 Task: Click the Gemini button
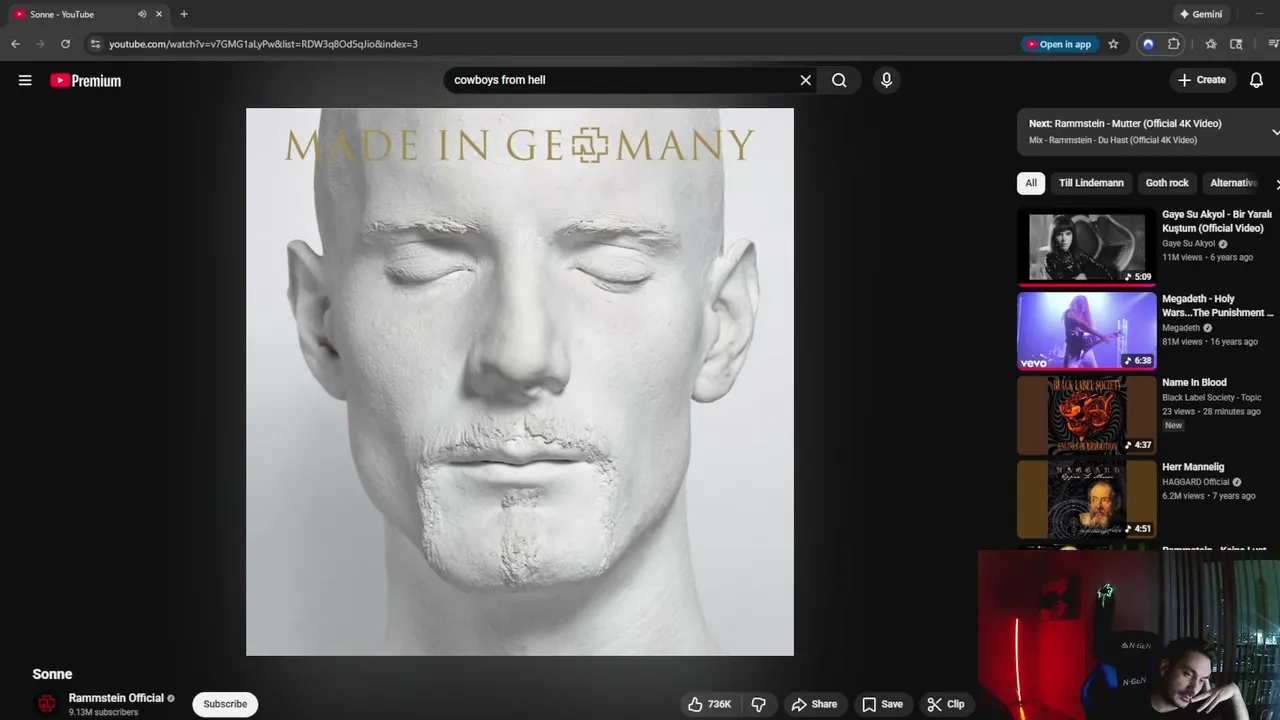pyautogui.click(x=1201, y=14)
